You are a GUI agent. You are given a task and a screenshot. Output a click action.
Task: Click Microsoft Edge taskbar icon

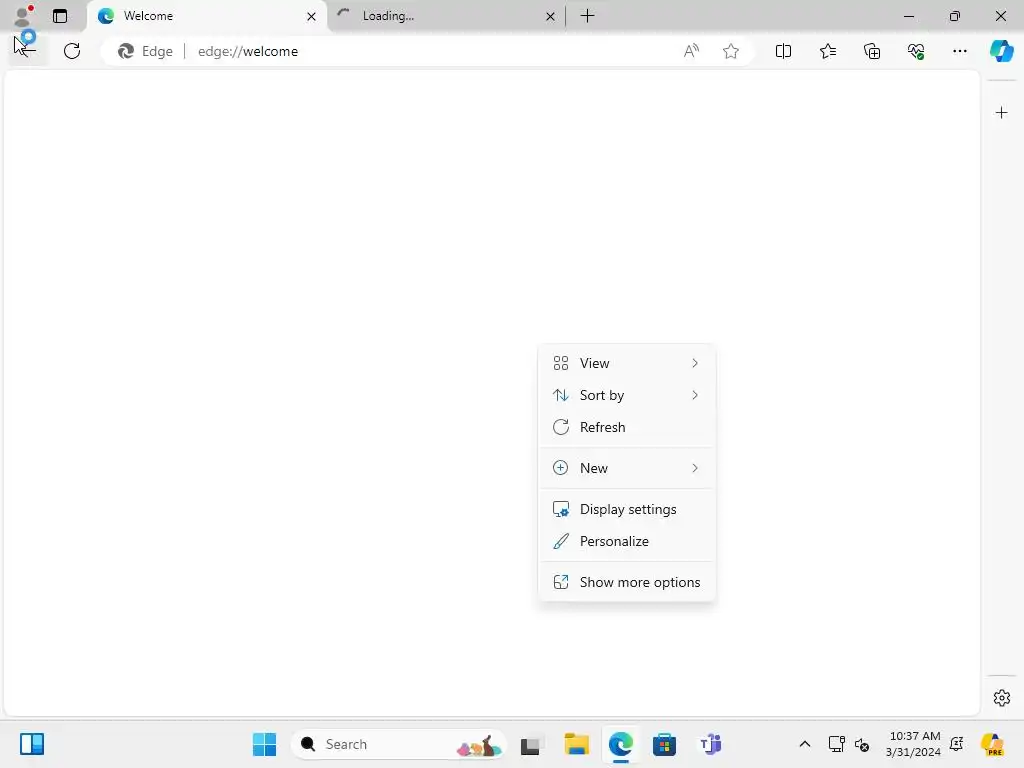(x=620, y=744)
